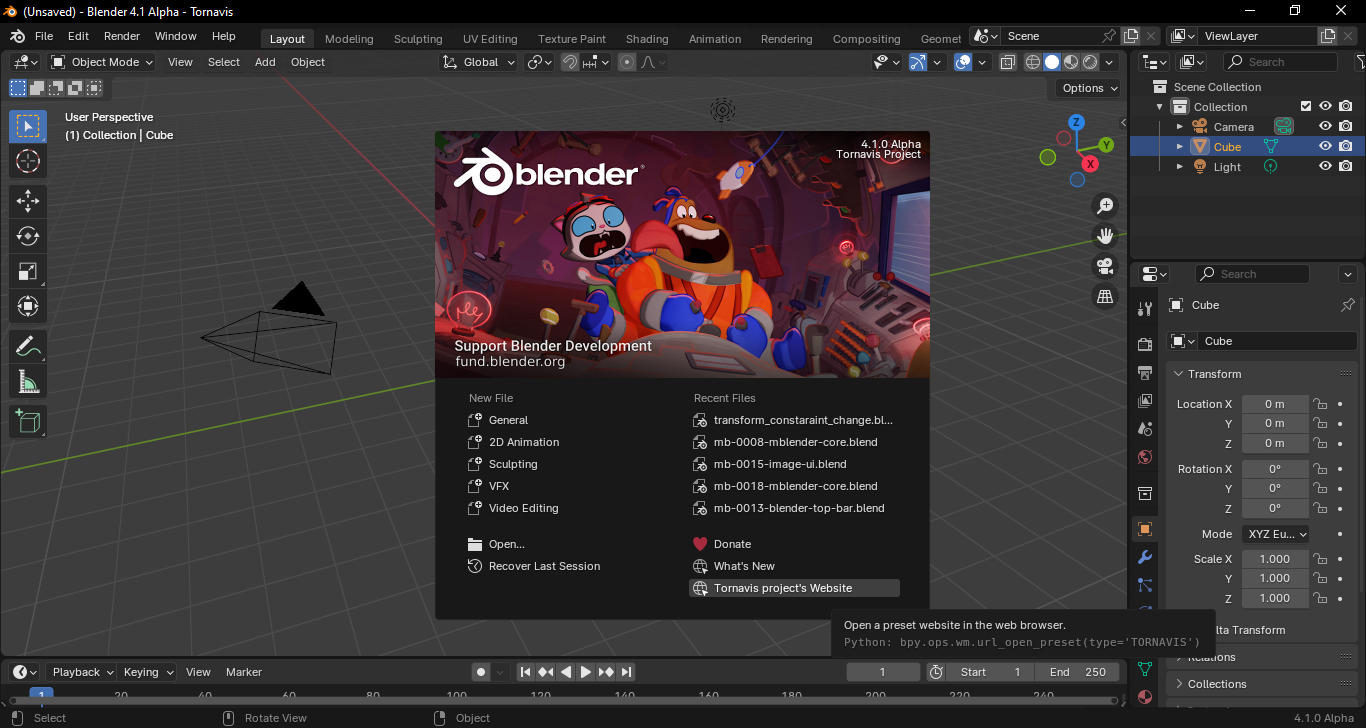This screenshot has height=728, width=1366.
Task: Select the Annotate tool
Action: click(28, 347)
